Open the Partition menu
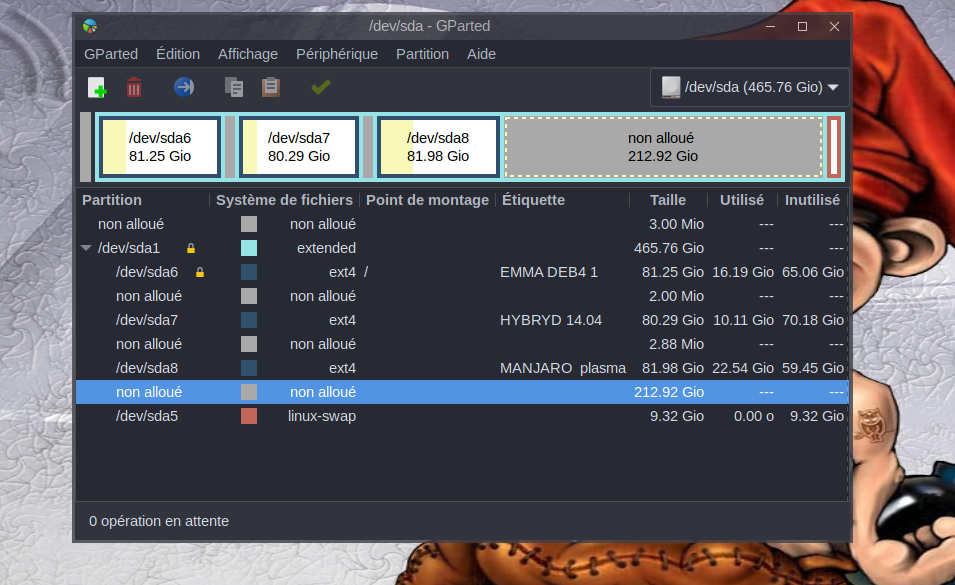Viewport: 955px width, 585px height. click(x=422, y=54)
